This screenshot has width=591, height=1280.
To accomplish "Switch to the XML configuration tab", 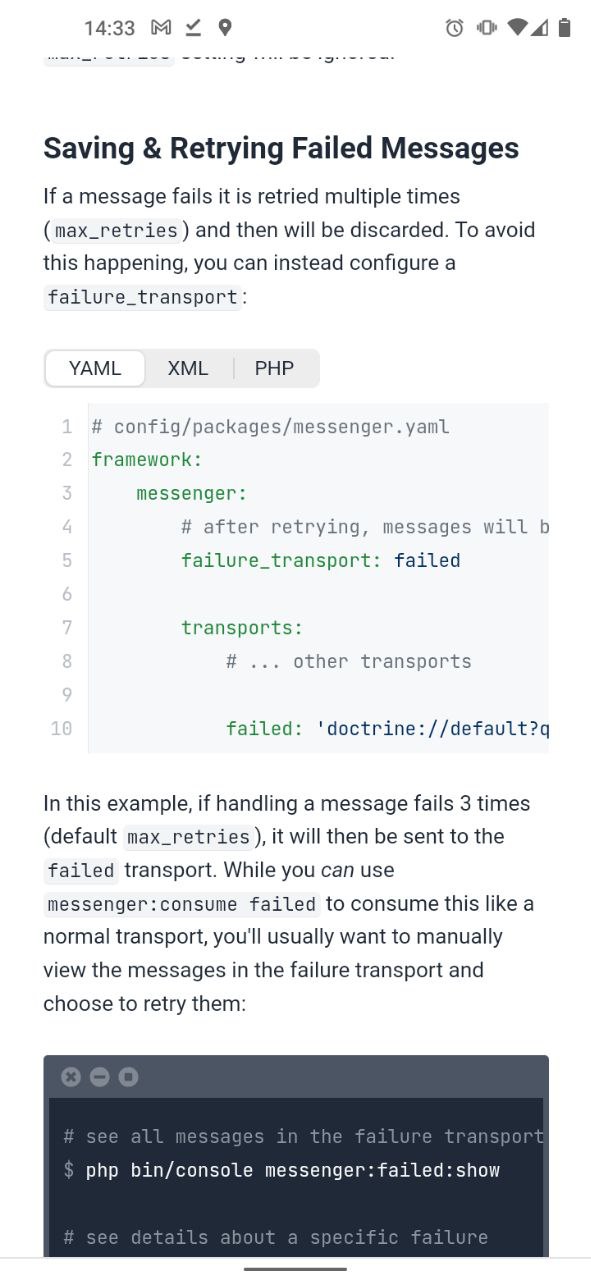I will click(188, 368).
